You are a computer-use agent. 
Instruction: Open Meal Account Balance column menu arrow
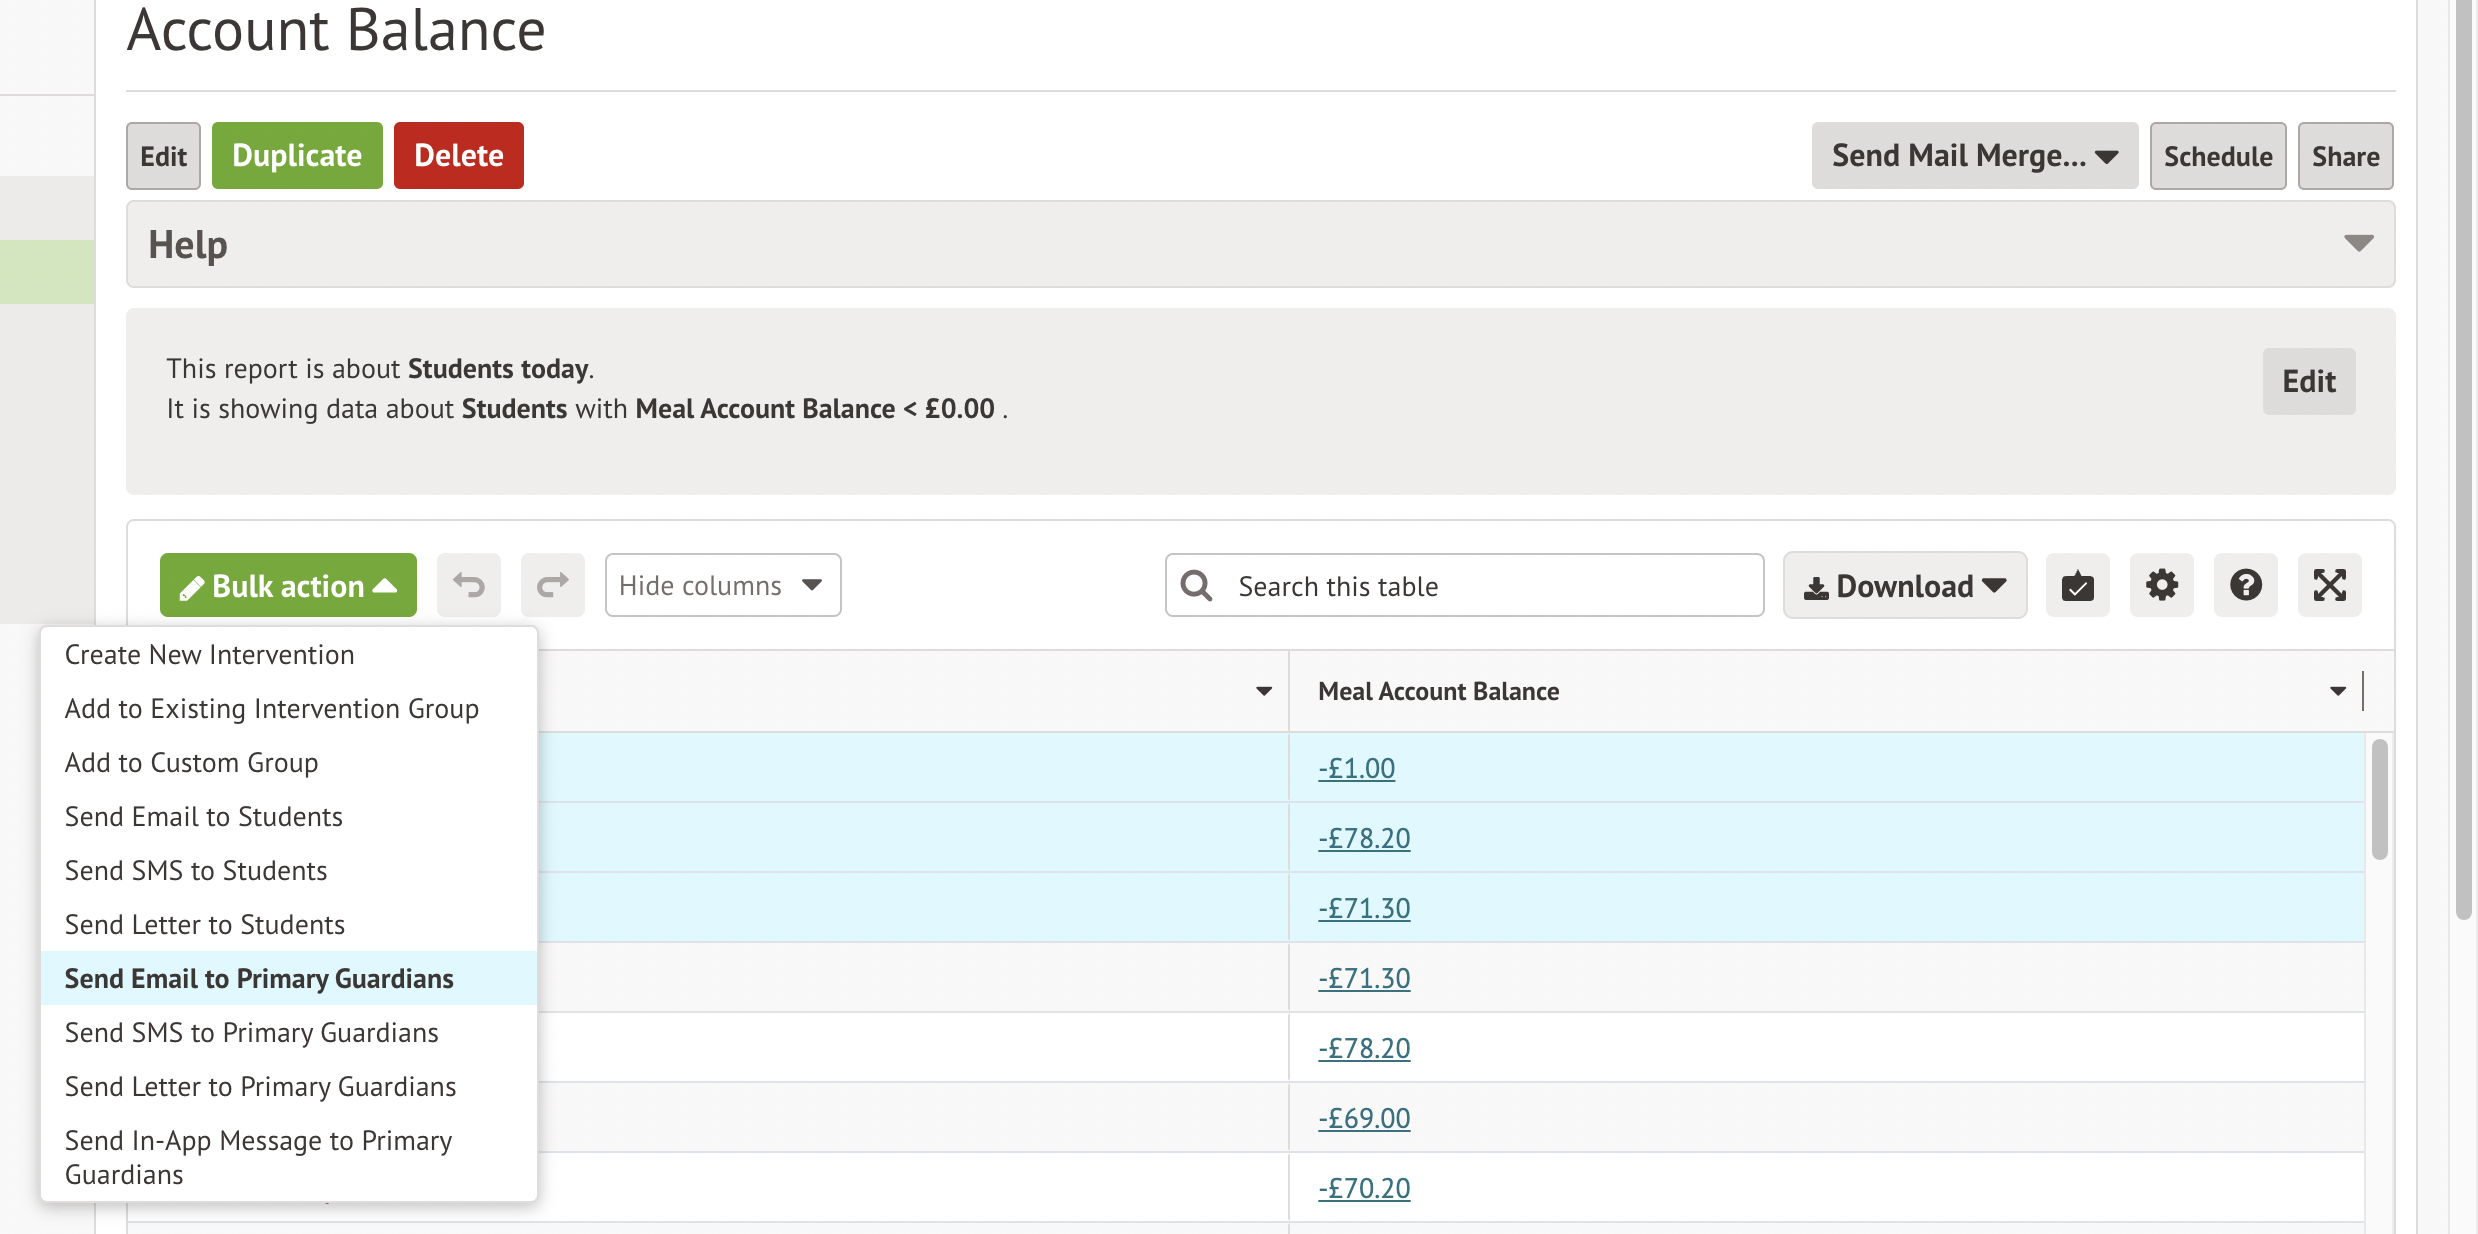tap(2337, 691)
